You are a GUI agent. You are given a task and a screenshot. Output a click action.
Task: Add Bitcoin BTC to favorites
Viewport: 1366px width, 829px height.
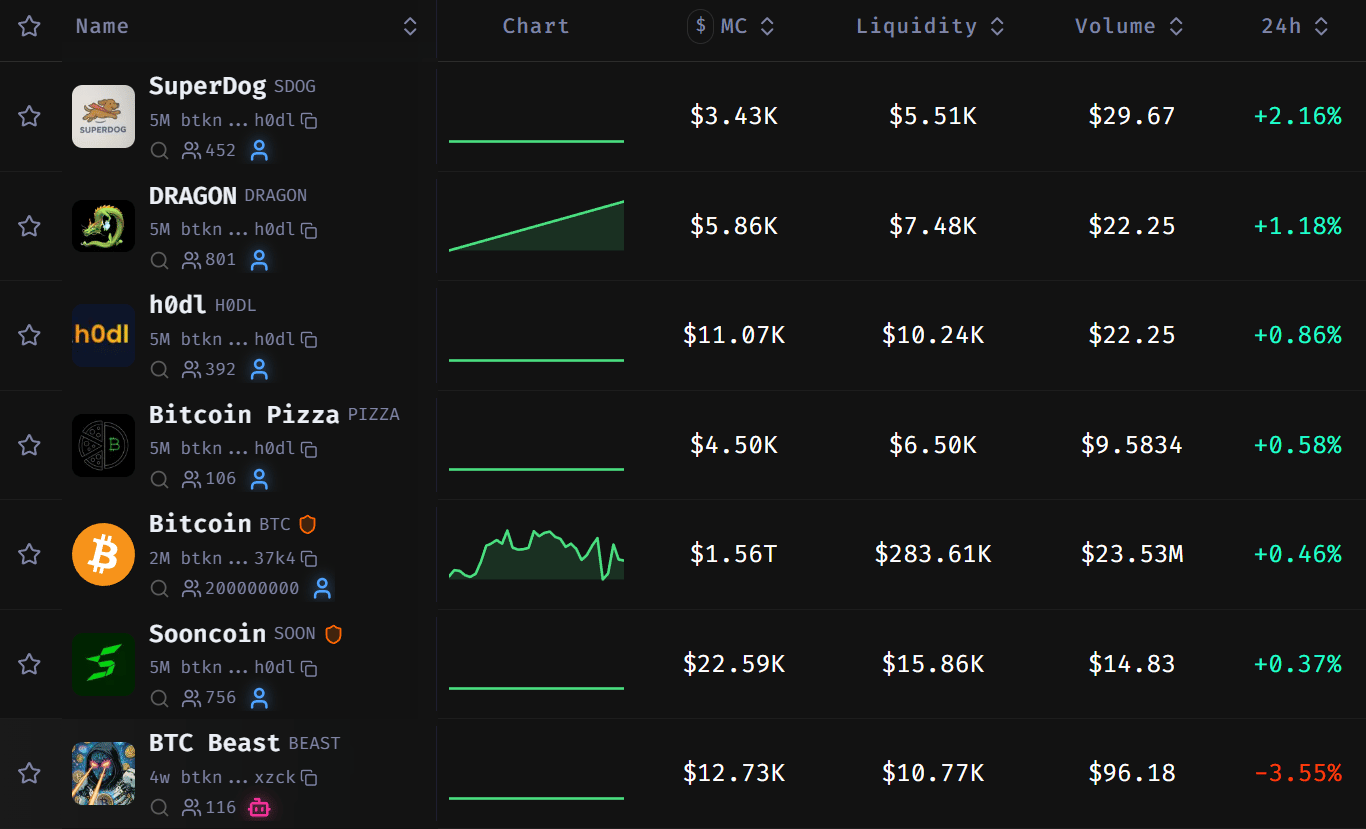tap(29, 554)
